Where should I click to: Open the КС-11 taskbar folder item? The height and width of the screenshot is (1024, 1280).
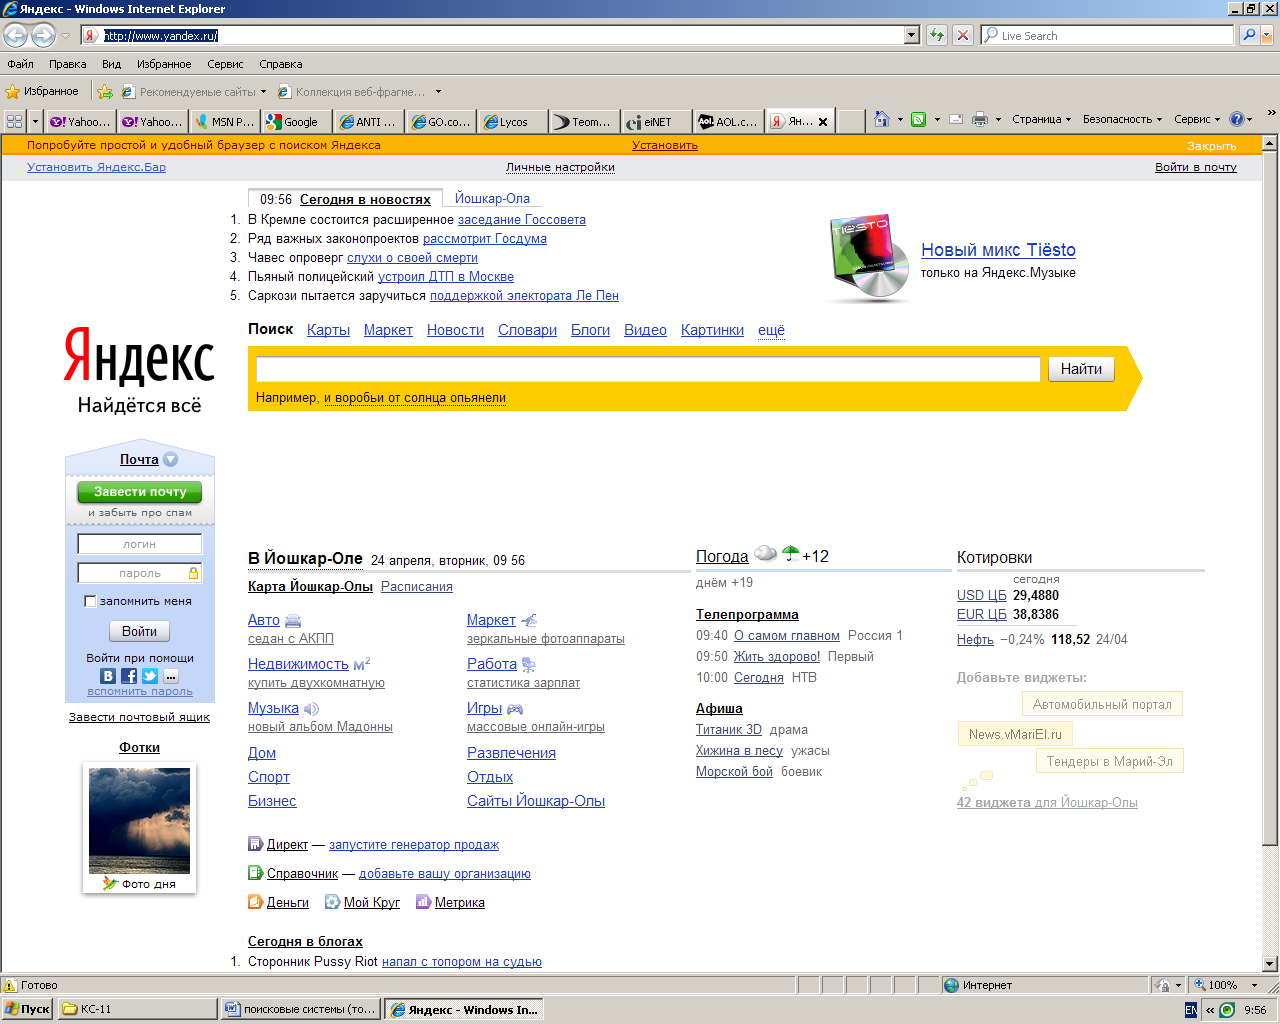[x=137, y=1009]
